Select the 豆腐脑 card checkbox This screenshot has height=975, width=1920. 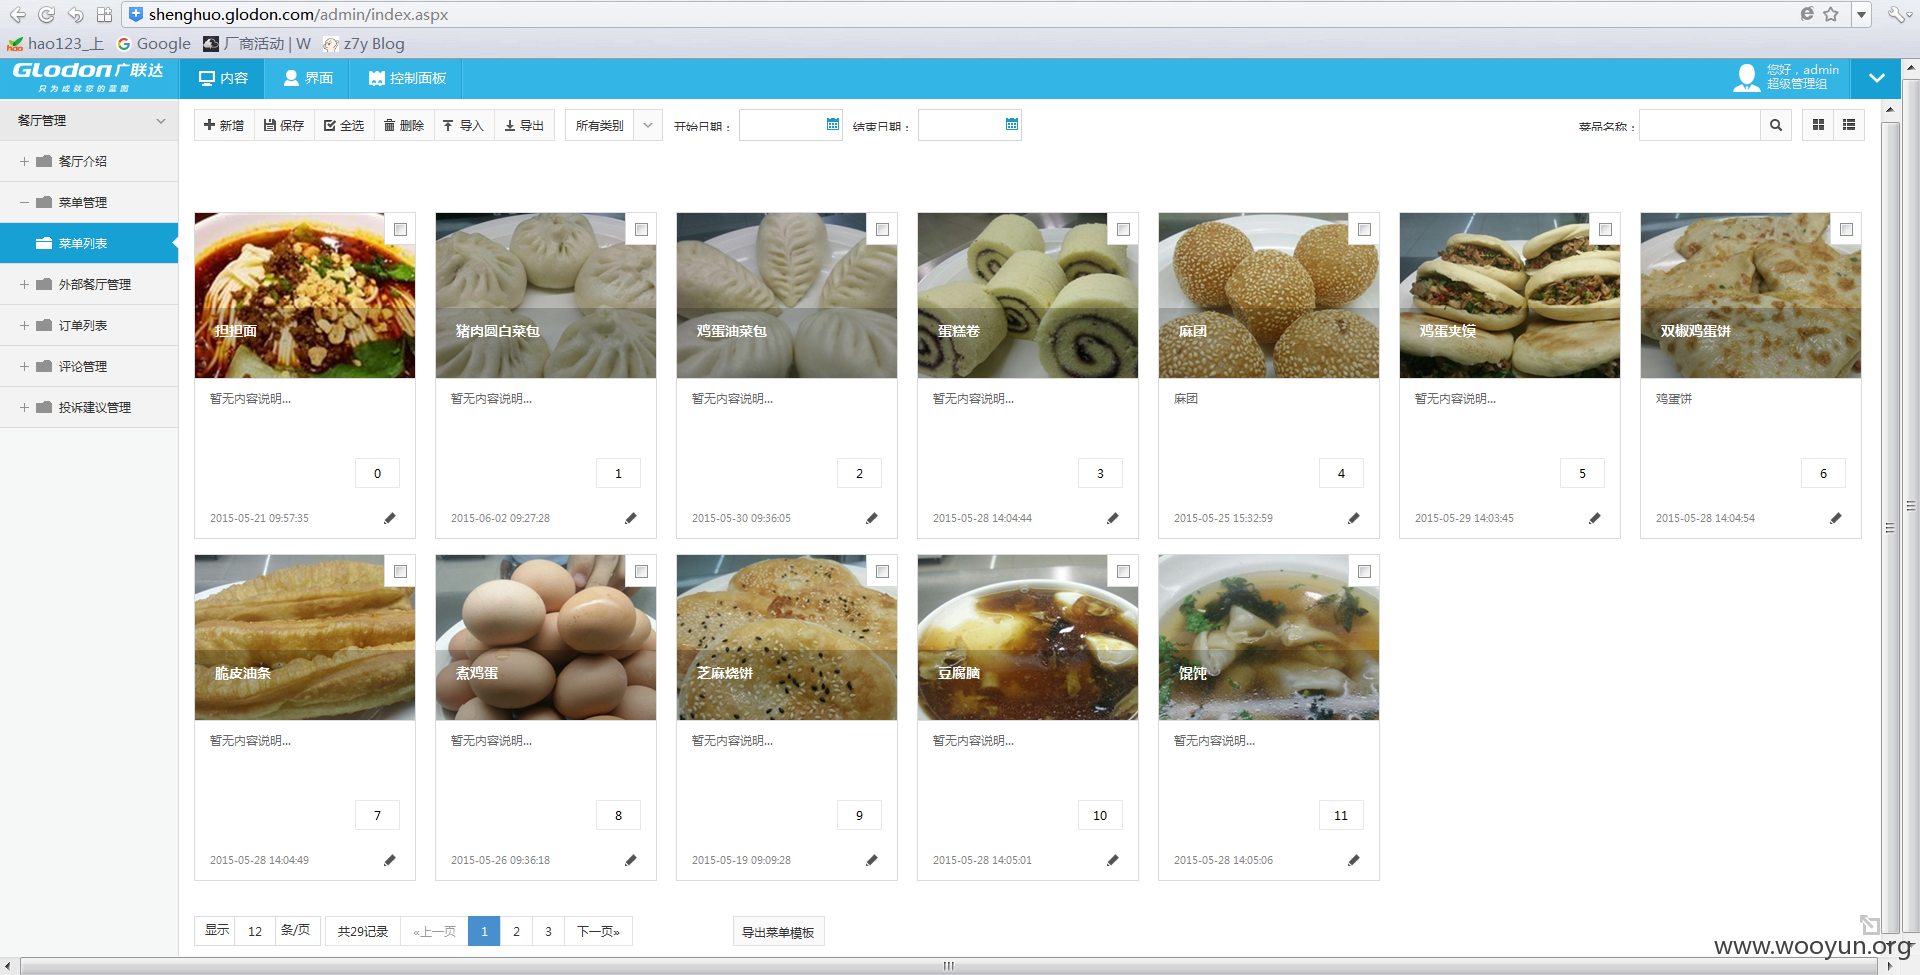(1123, 571)
